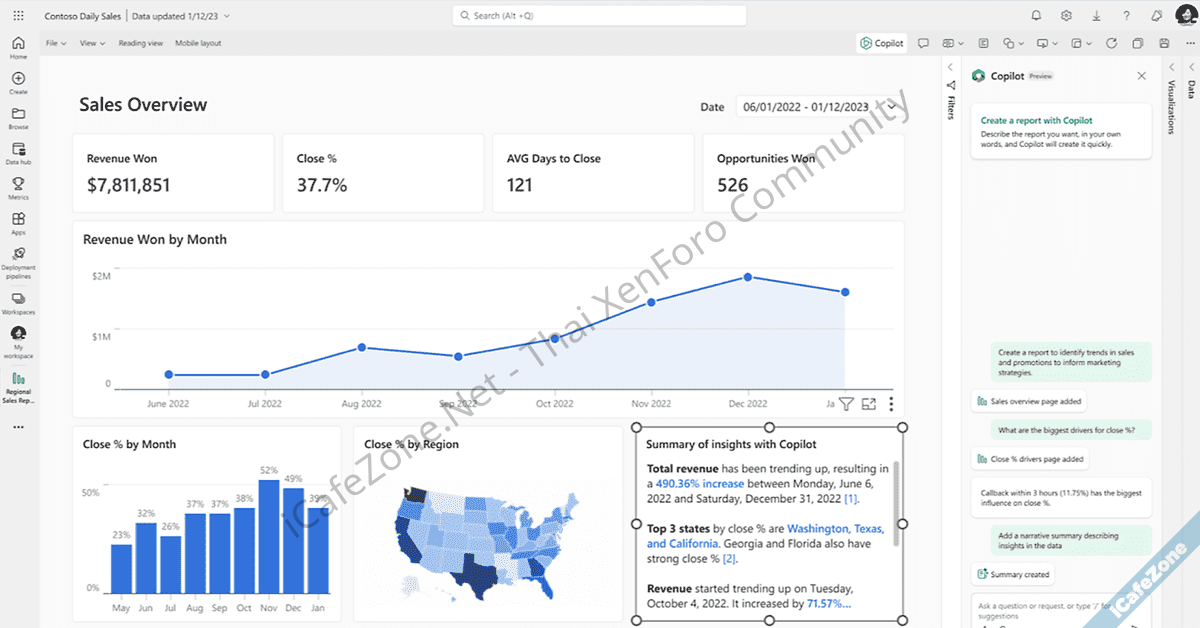Image resolution: width=1200 pixels, height=628 pixels.
Task: Click the summary box scrollbar
Action: pos(896,505)
